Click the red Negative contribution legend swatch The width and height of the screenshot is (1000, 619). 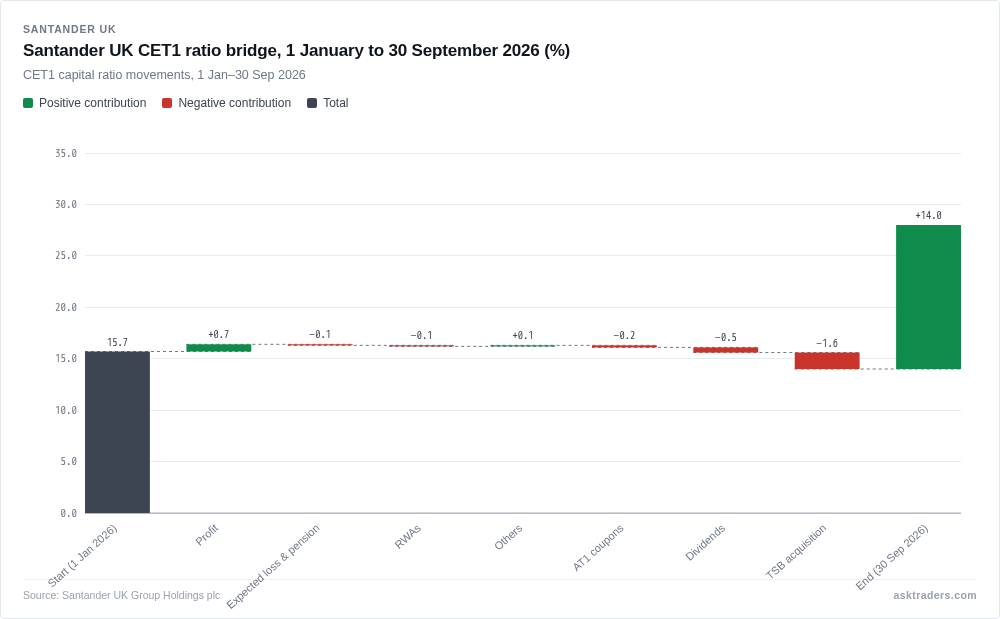(167, 103)
